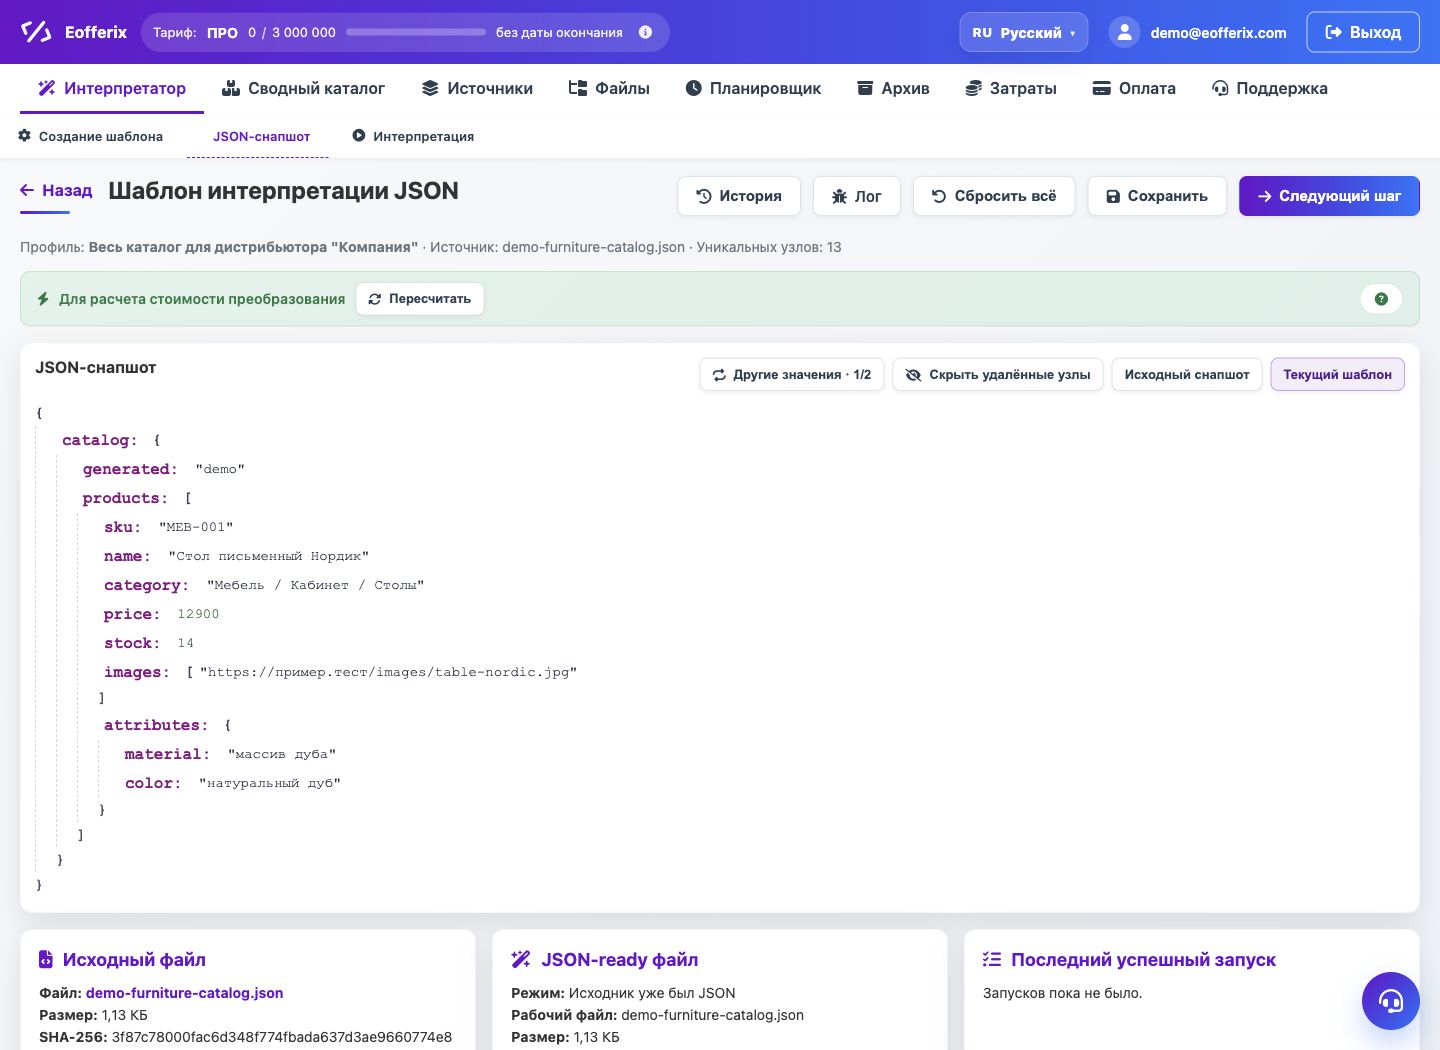Open the Оплата tab
Viewport: 1440px width, 1050px height.
coord(1134,88)
